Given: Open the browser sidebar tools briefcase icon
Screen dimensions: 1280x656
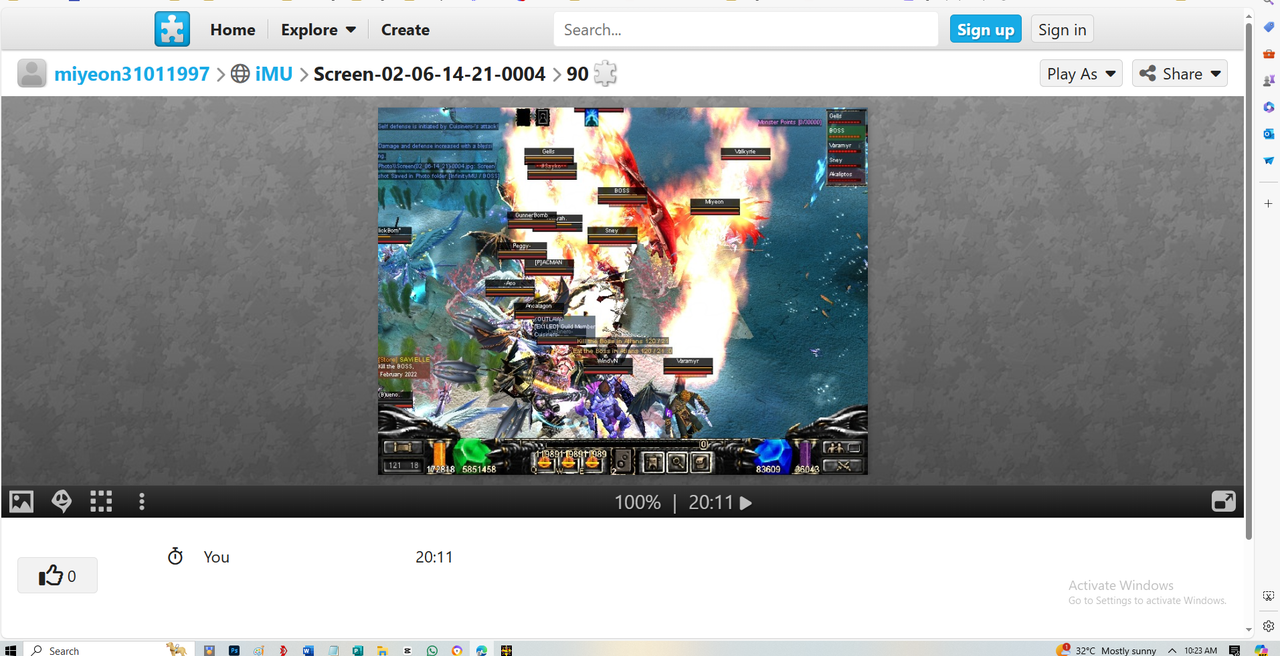Looking at the screenshot, I should [1268, 54].
